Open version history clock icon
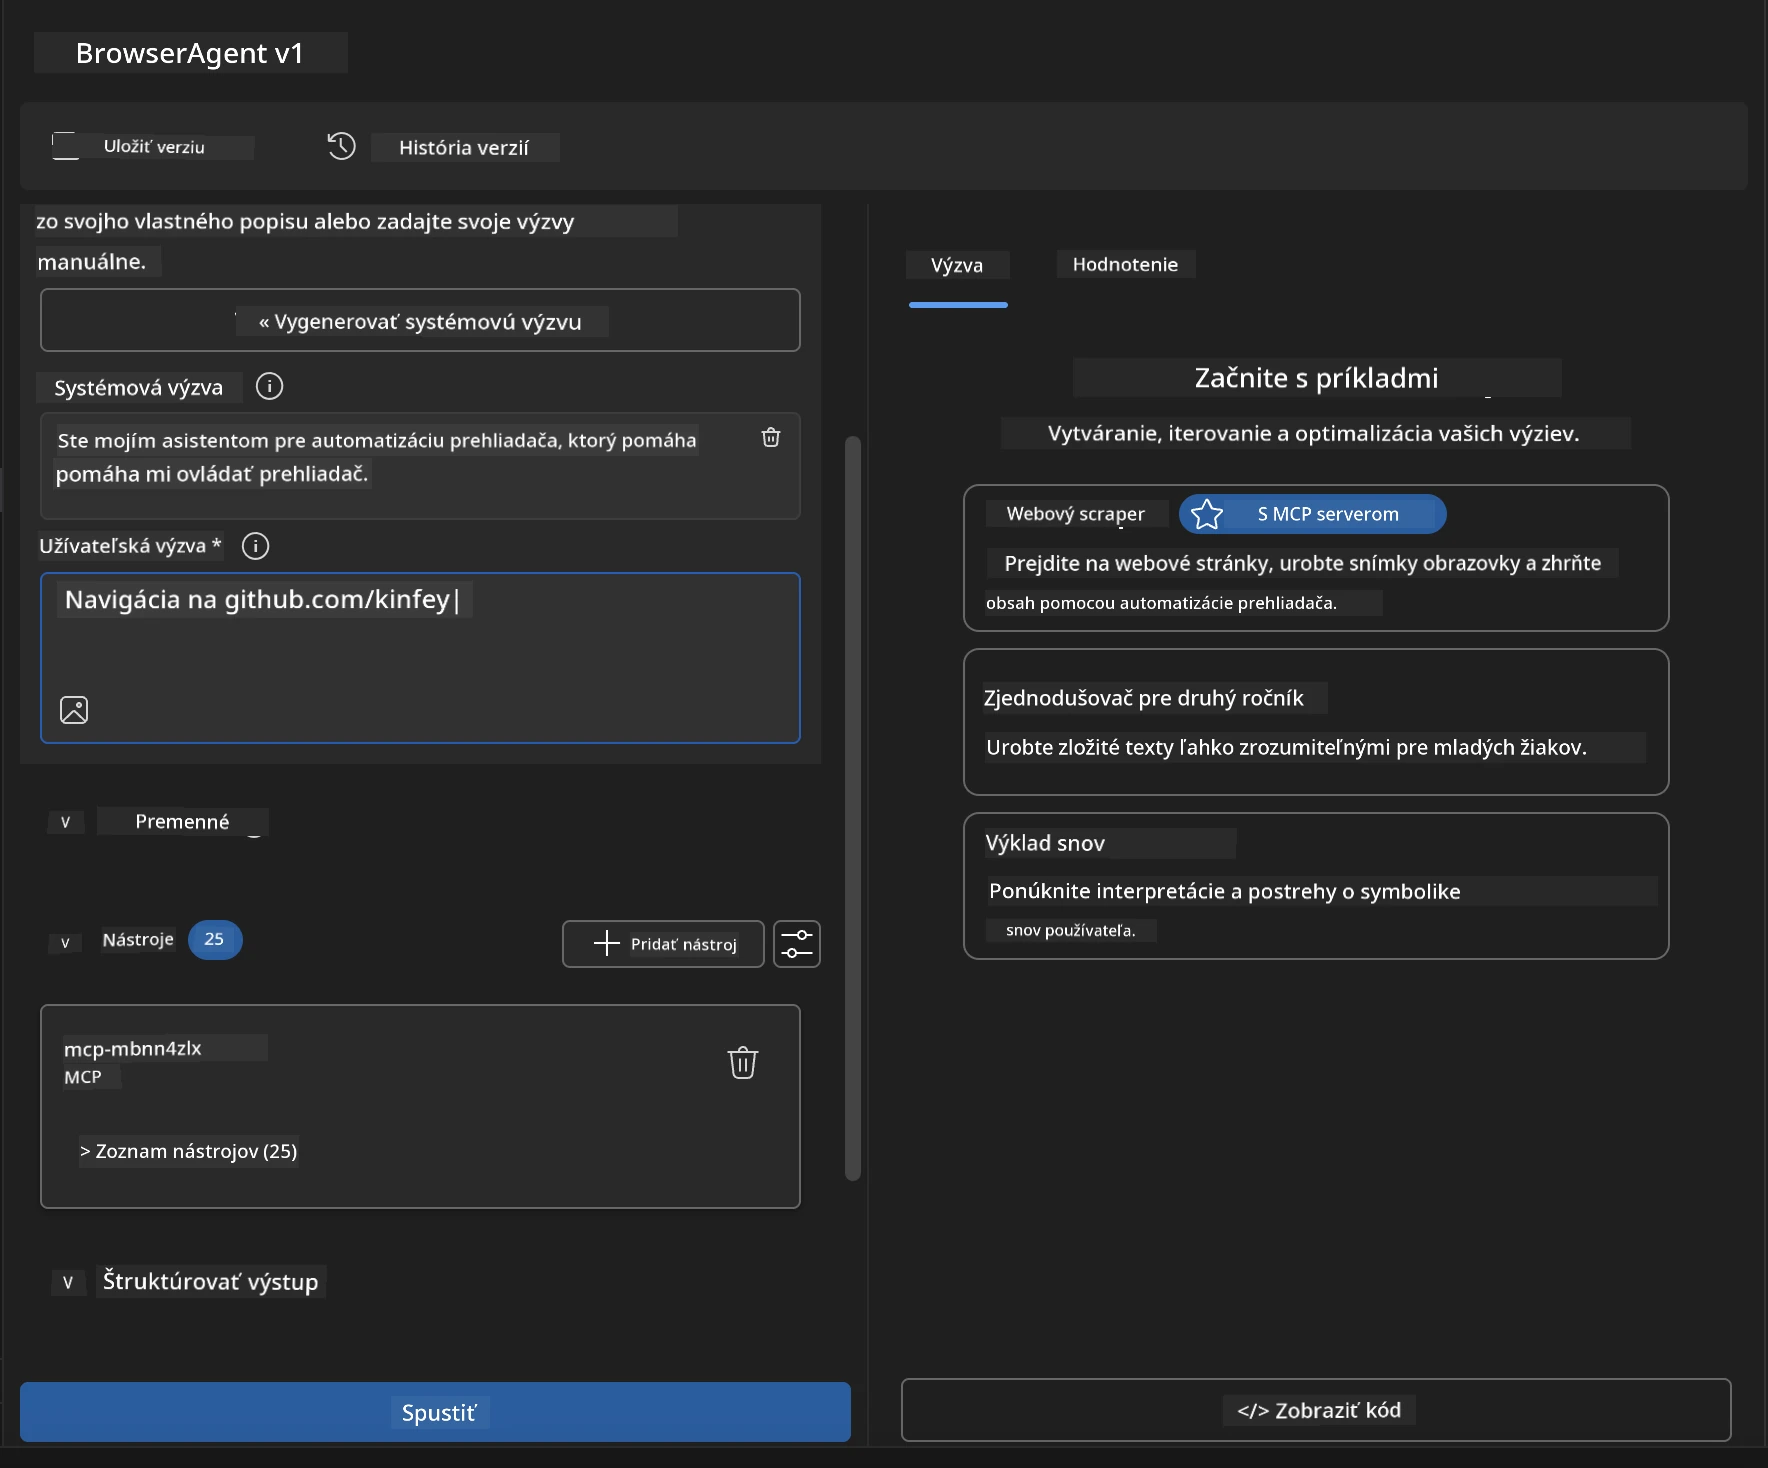 (x=341, y=146)
